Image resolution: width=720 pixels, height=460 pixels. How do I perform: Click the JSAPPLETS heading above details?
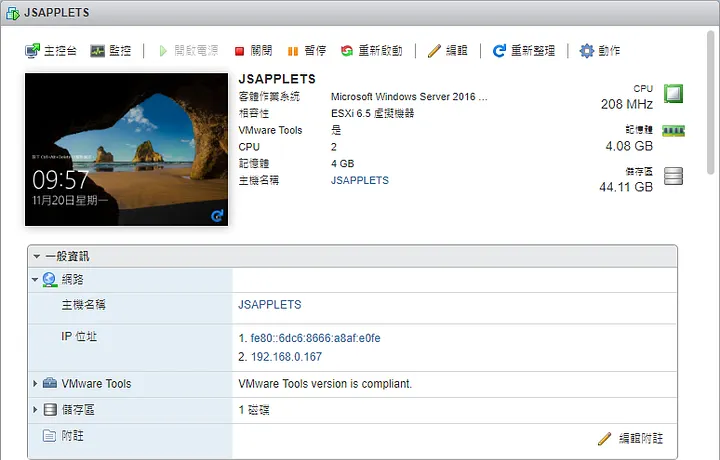(x=277, y=79)
